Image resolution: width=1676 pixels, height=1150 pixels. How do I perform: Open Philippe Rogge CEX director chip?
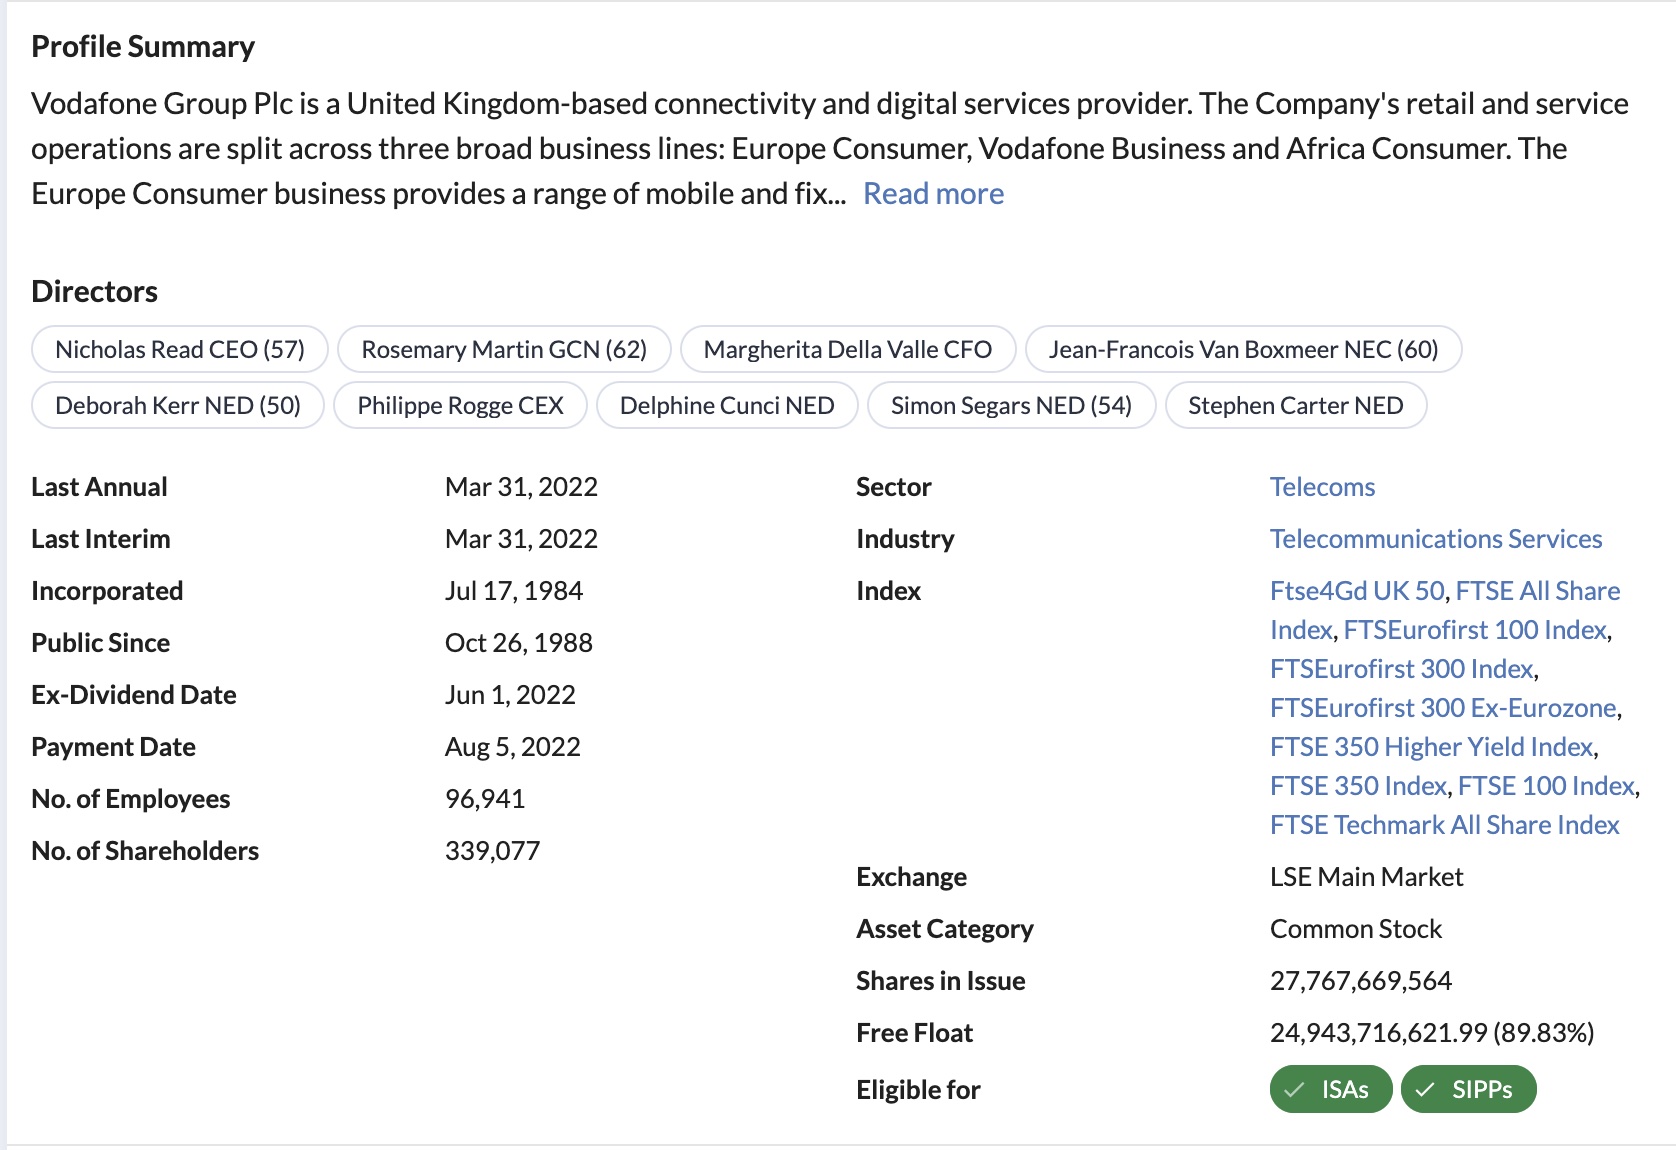point(460,405)
